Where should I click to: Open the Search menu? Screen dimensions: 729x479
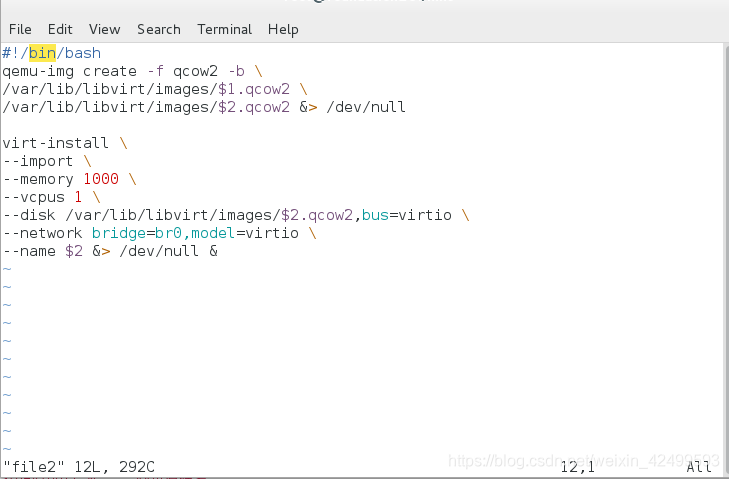159,29
